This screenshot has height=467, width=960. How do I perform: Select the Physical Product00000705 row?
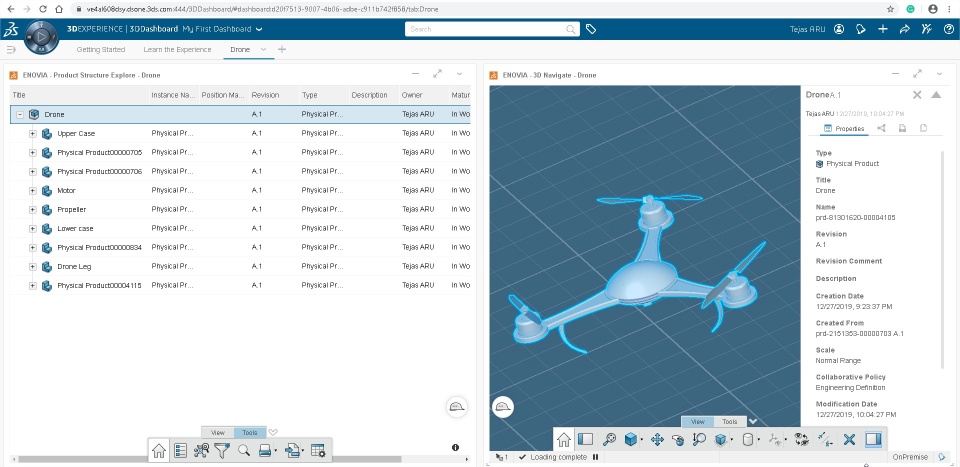[x=241, y=152]
